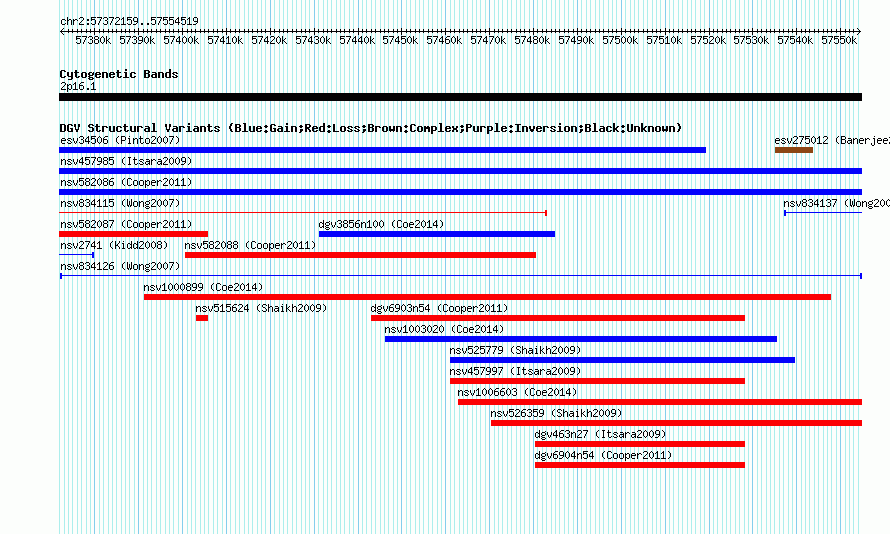890x534 pixels.
Task: Click the nsv1003020 (Coe2014) blue bar
Action: tap(581, 339)
